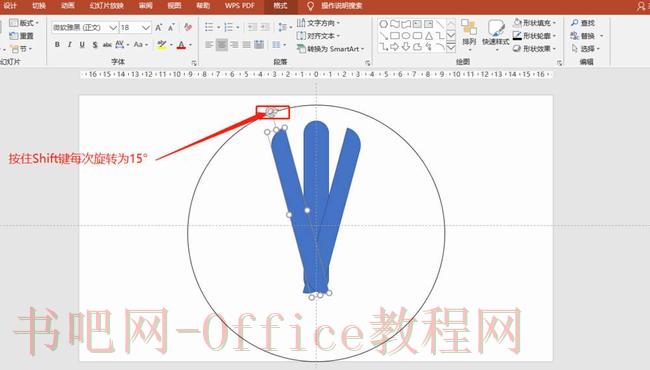The image size is (650, 370).
Task: Open Quick Styles (快速样式) gallery
Action: coord(495,34)
